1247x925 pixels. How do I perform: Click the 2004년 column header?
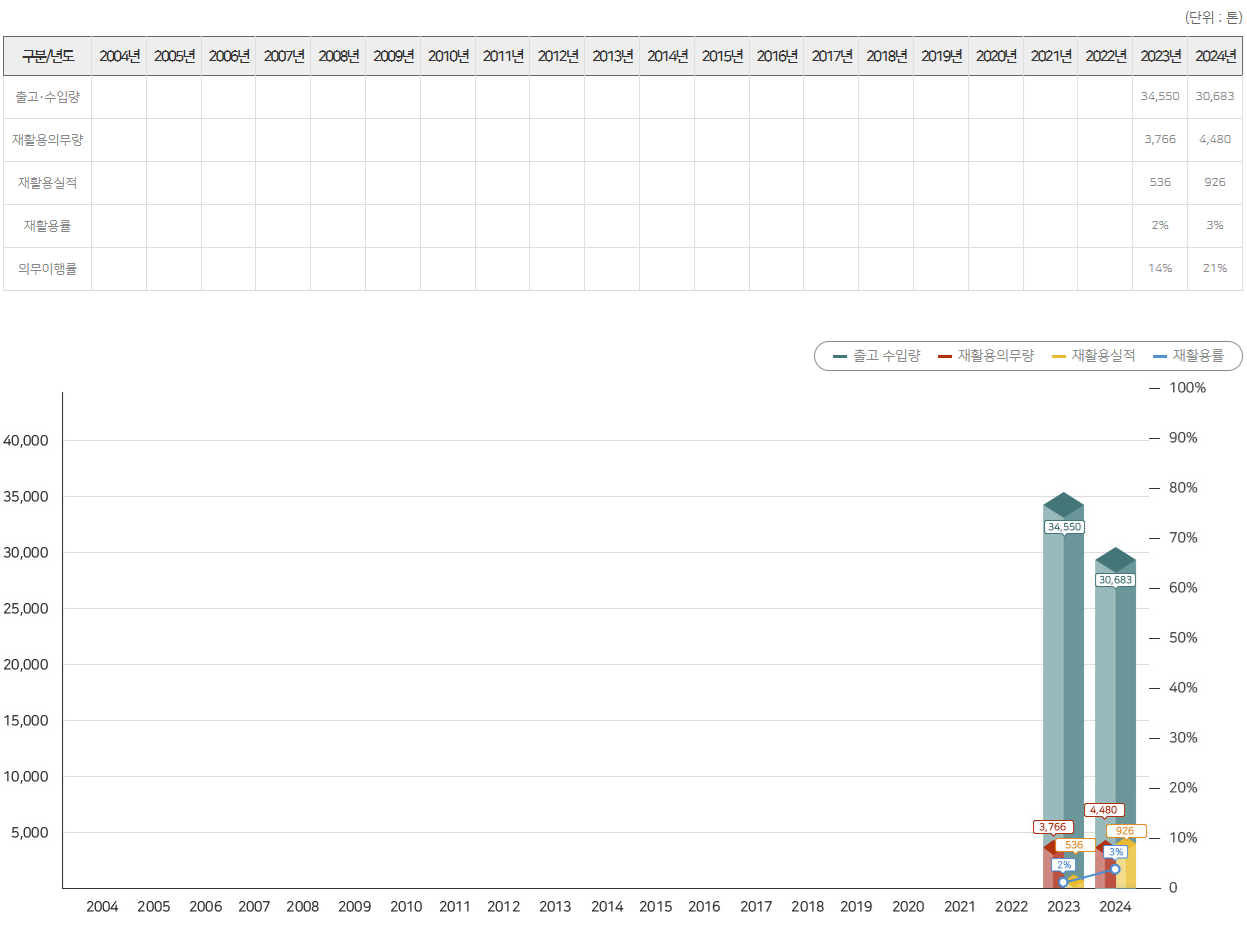tap(119, 56)
